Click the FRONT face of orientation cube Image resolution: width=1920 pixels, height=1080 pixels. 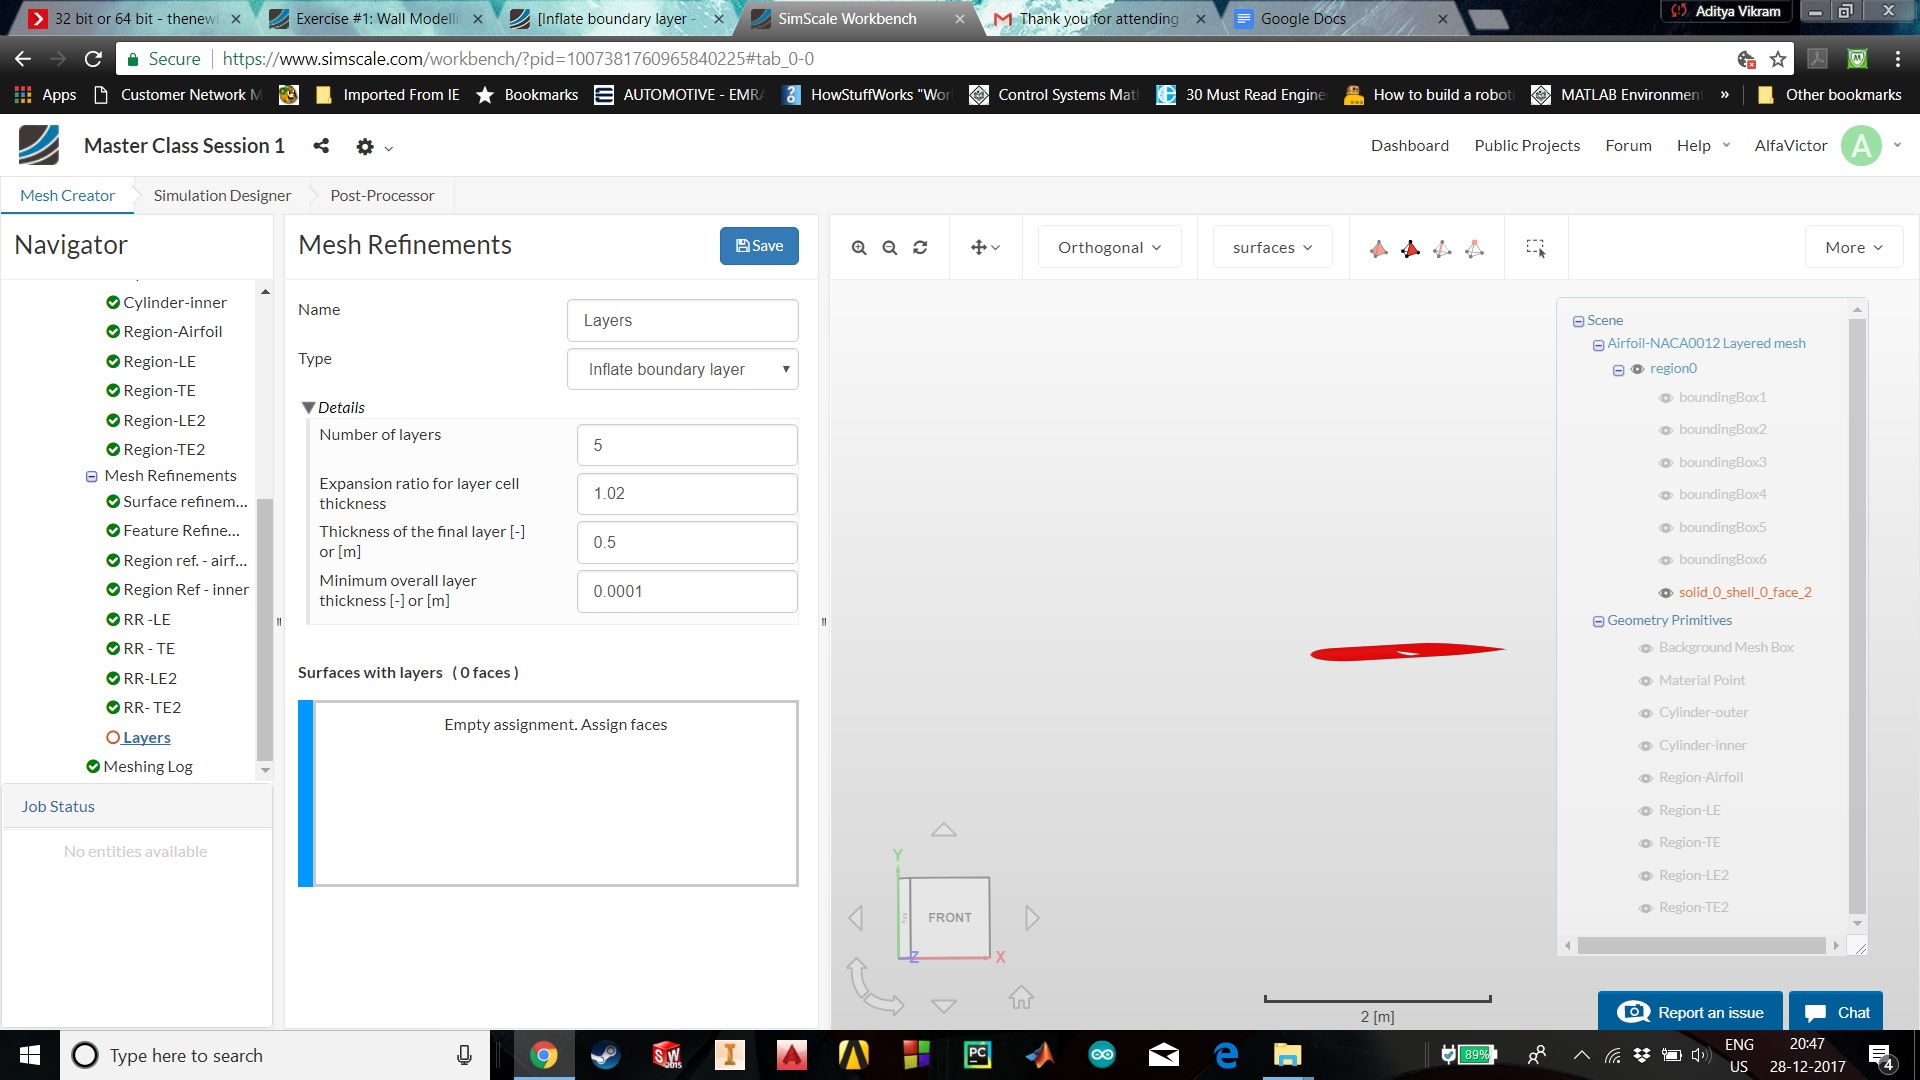pos(949,917)
